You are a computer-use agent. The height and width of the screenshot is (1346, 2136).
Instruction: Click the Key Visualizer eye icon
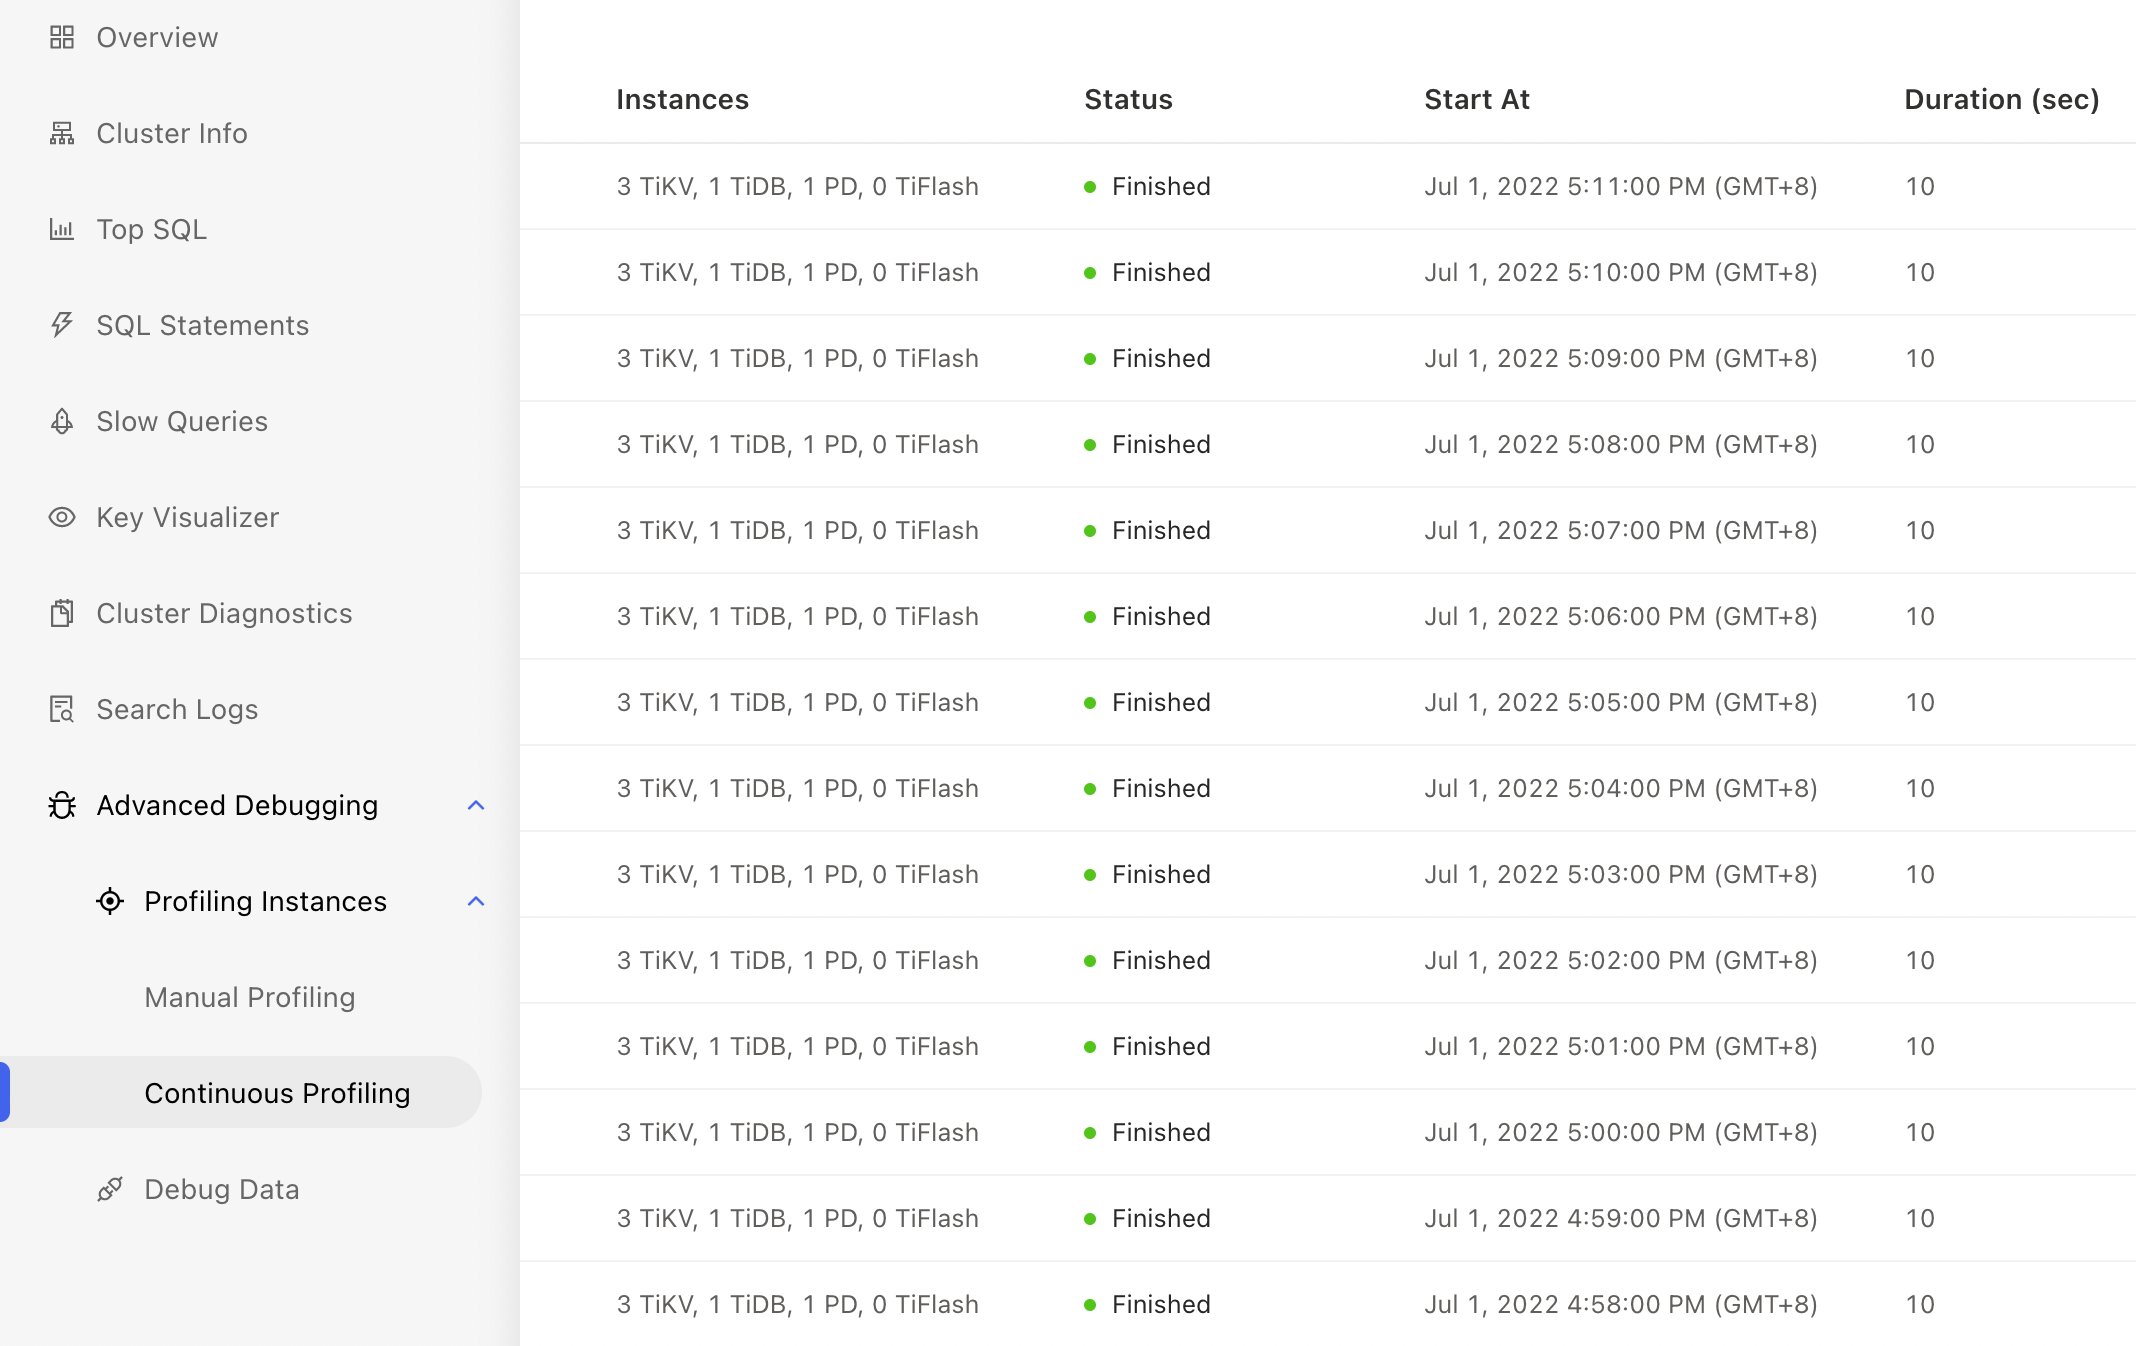[62, 517]
